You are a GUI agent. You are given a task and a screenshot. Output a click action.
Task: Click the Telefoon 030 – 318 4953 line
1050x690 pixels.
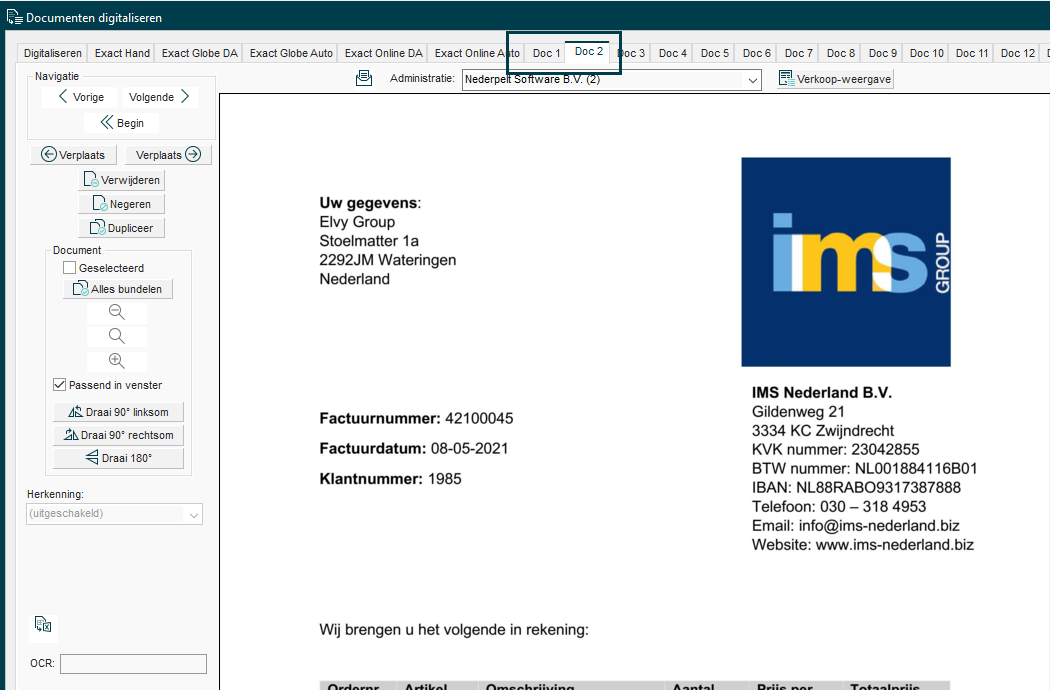click(839, 506)
